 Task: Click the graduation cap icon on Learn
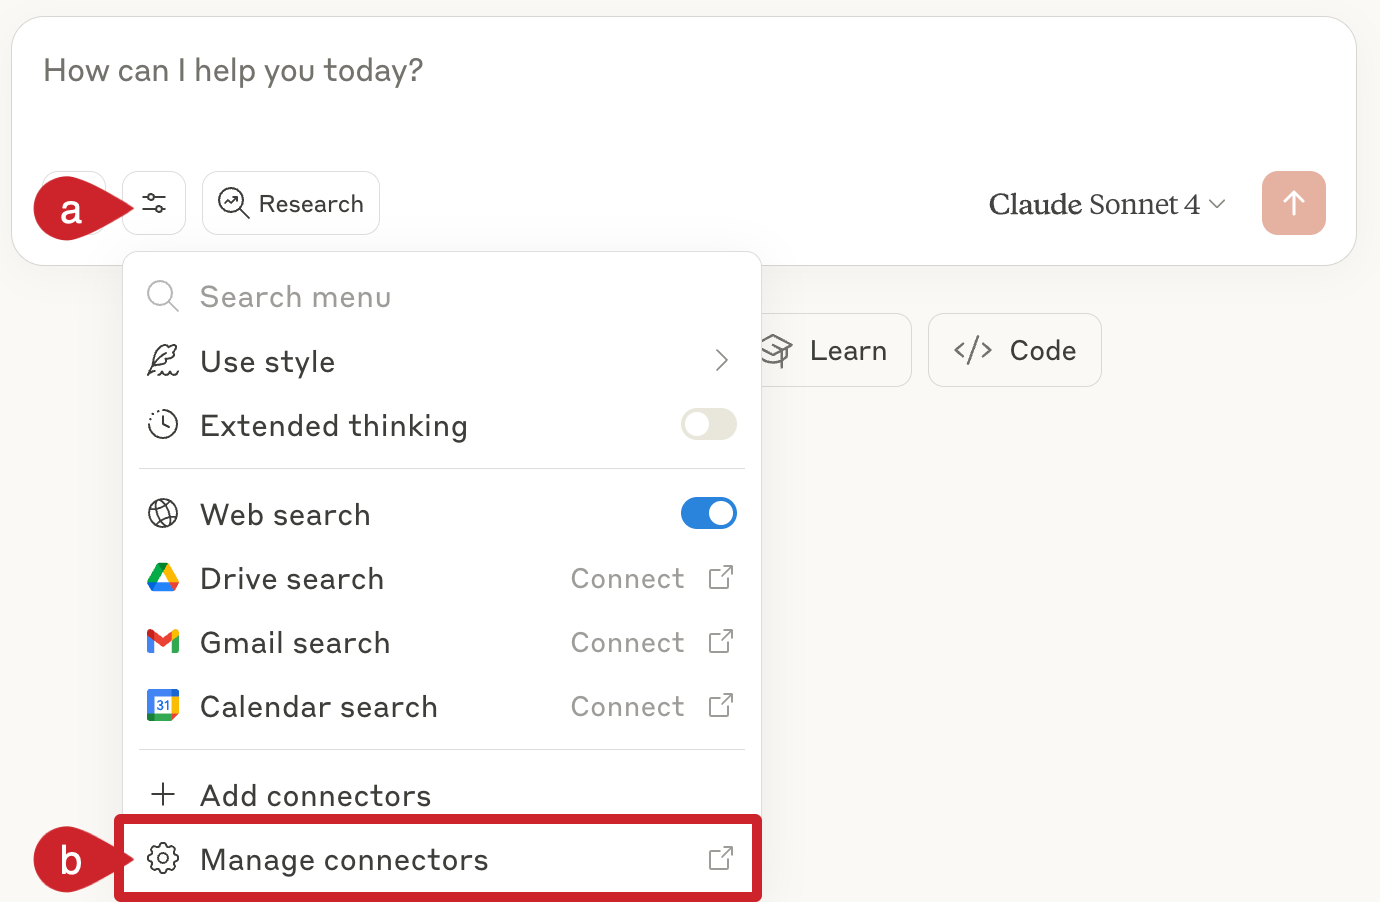(x=777, y=350)
